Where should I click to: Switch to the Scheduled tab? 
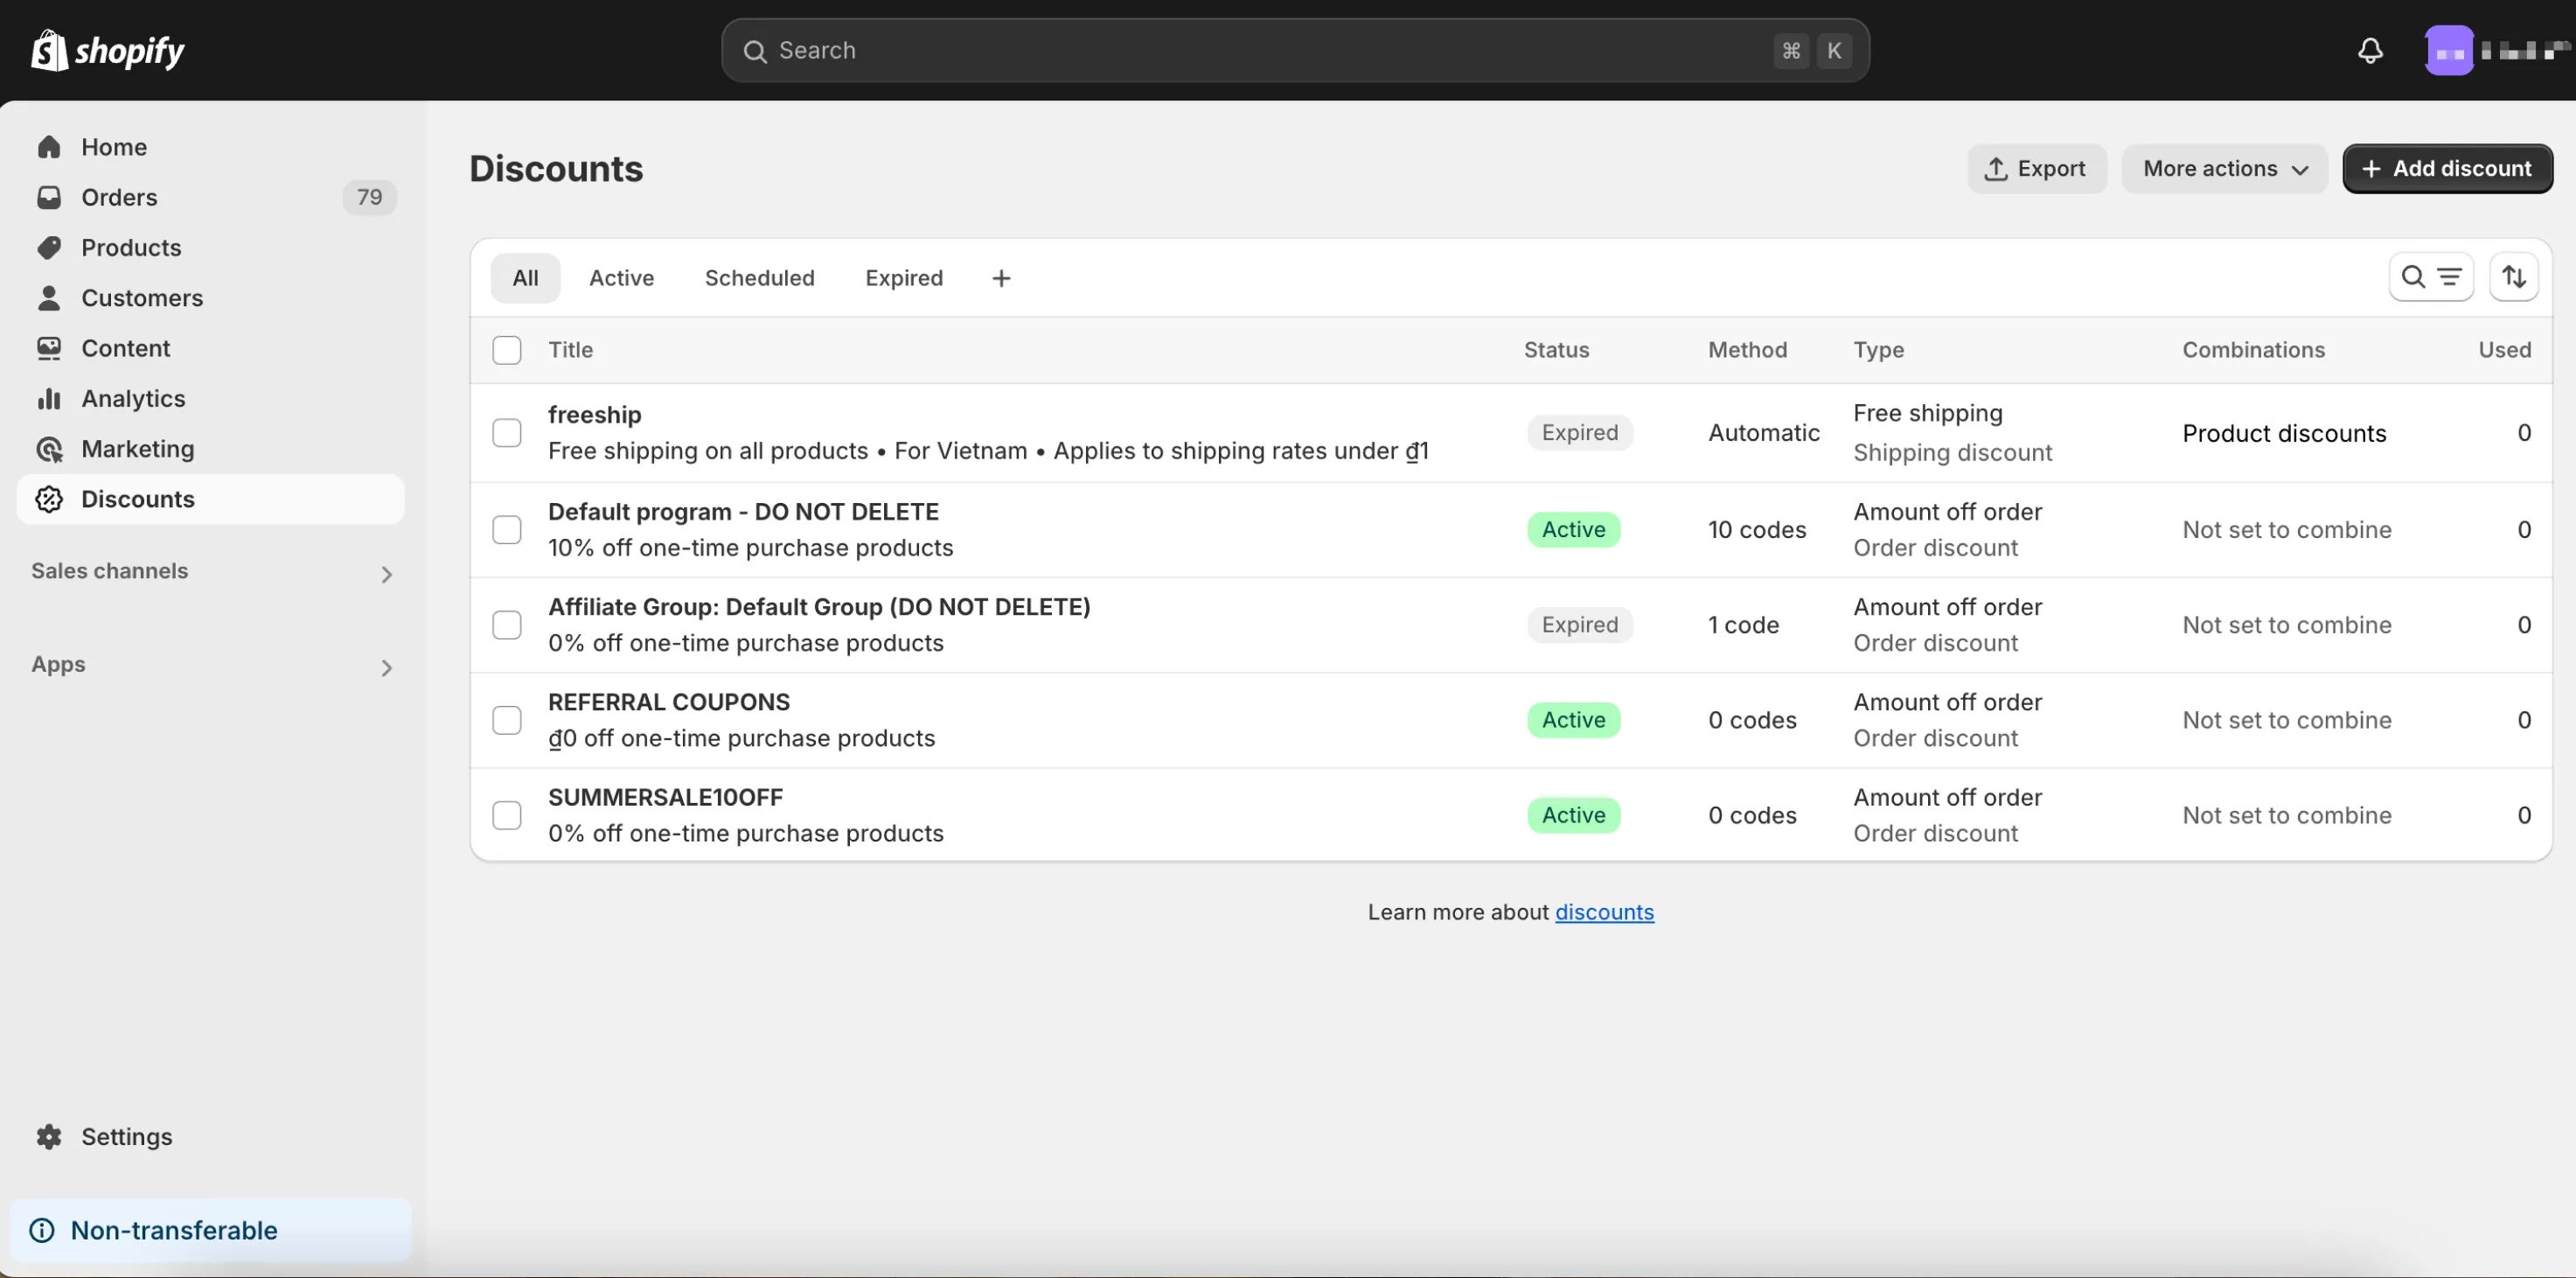[x=759, y=278]
